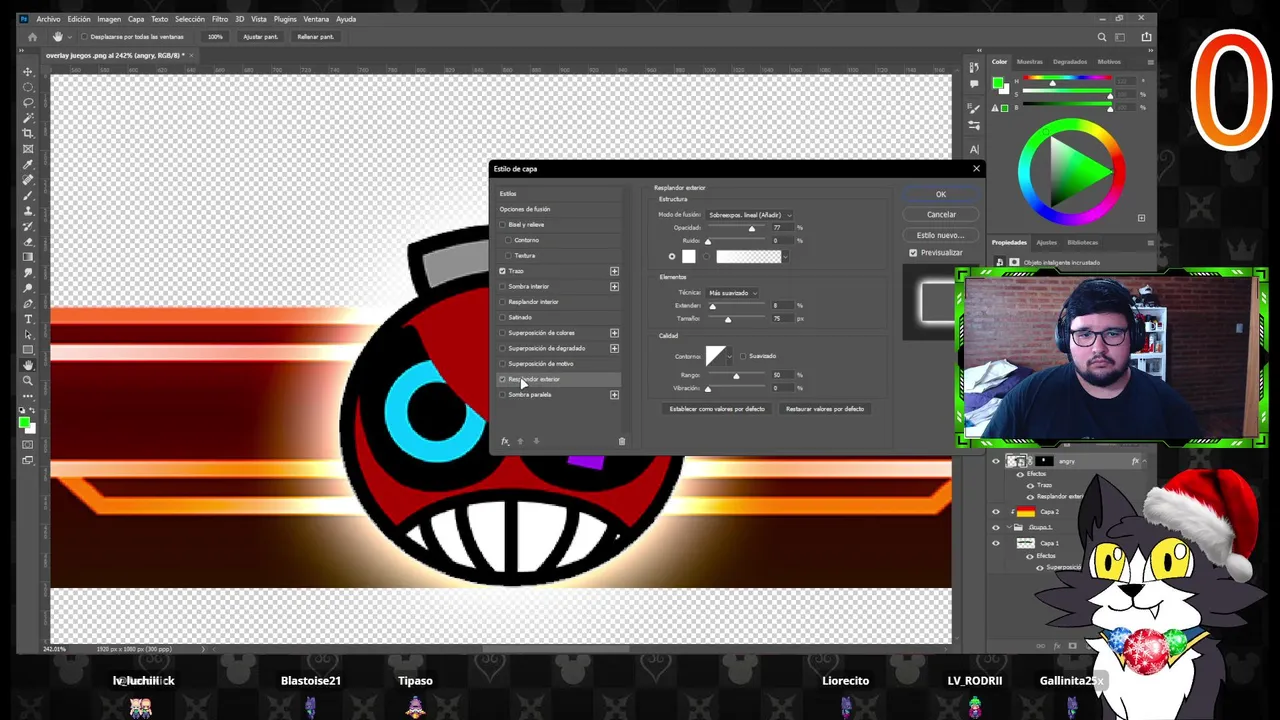Enable Bisel y relieve checkbox
This screenshot has width=1280, height=720.
tap(503, 225)
